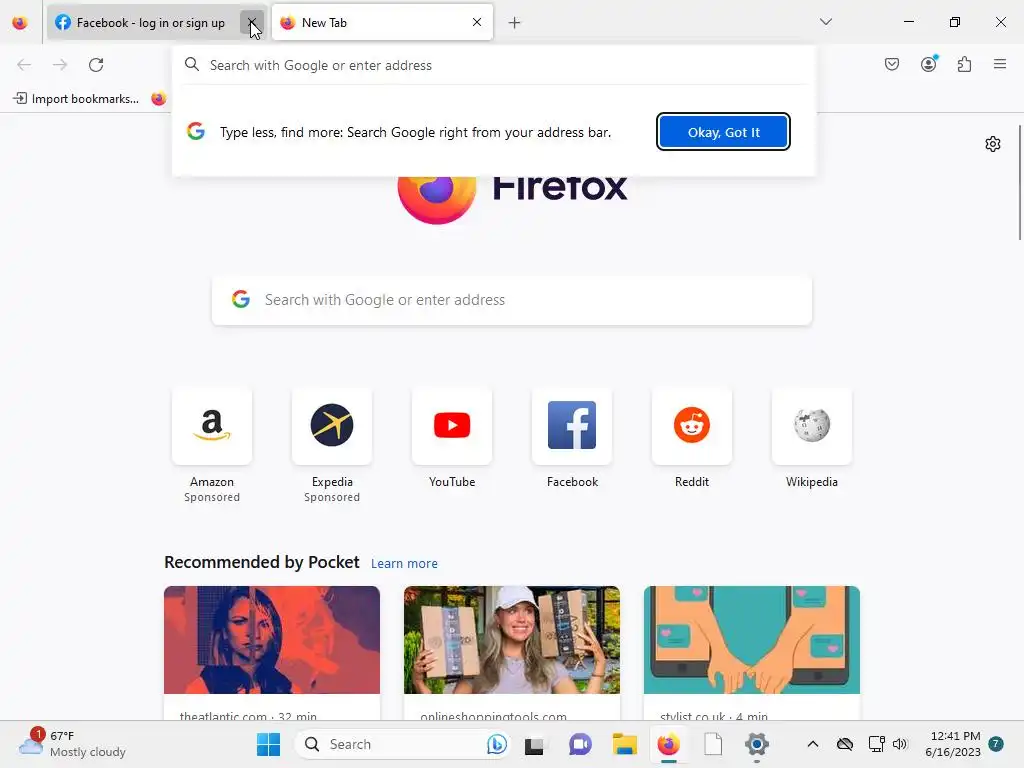This screenshot has width=1024, height=768.
Task: Open Bing chat icon in taskbar search
Action: pos(496,744)
